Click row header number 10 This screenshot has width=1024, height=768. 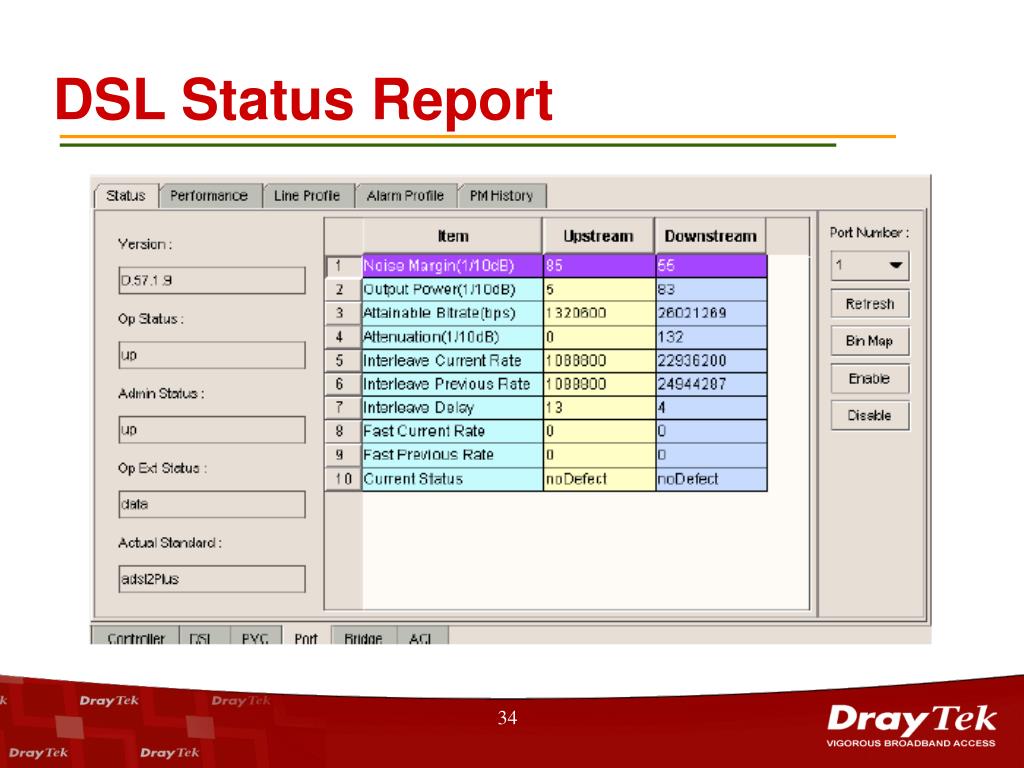click(343, 479)
